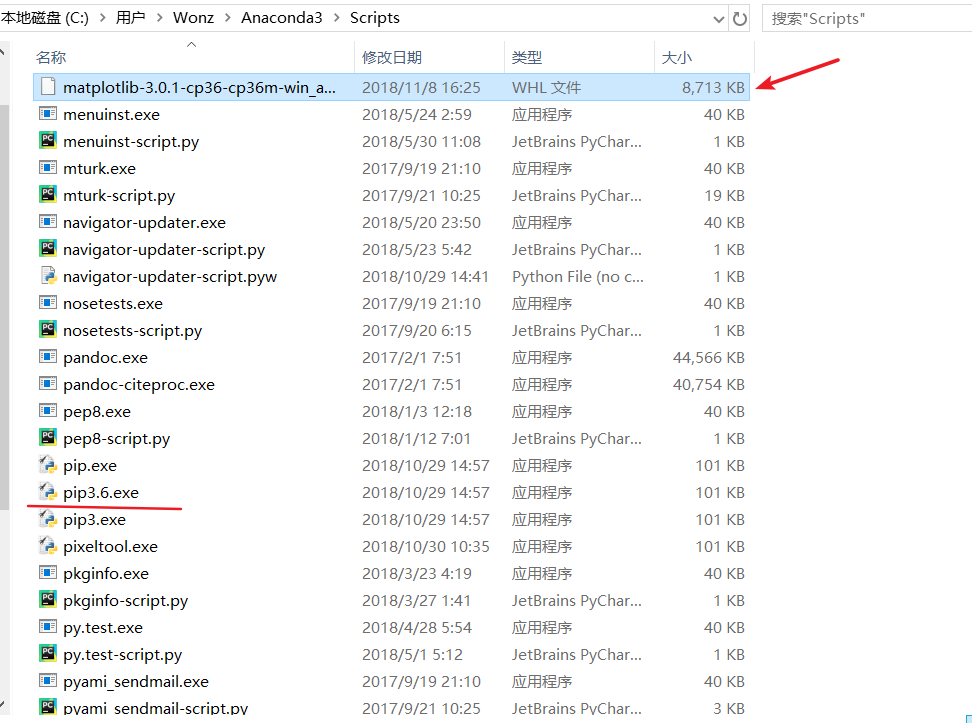Click the PyCharm icon for pep8-script.py
Screen dimensions: 972x723
coord(48,438)
